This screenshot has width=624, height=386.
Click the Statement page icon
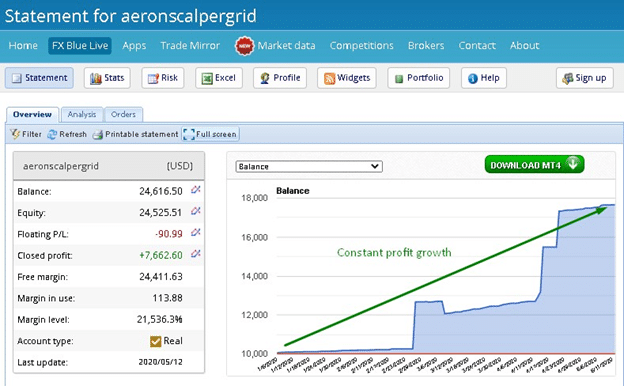tap(17, 78)
